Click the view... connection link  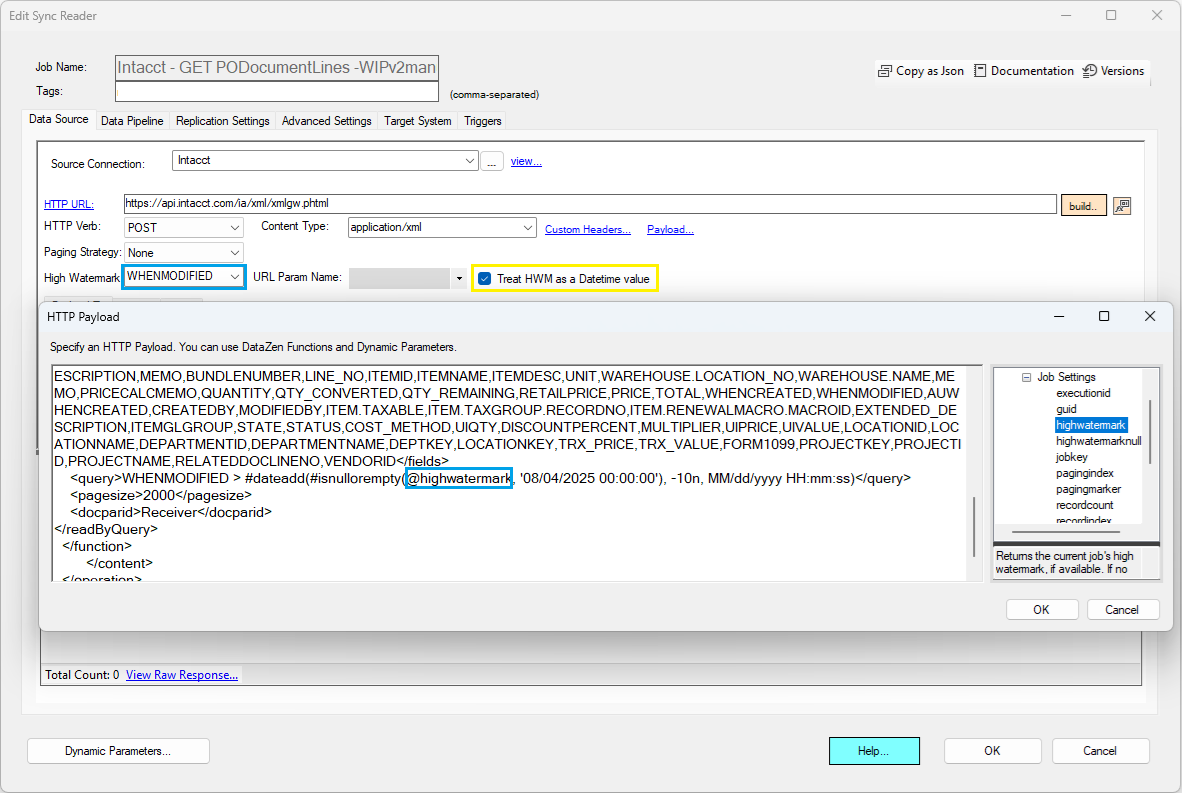click(526, 161)
